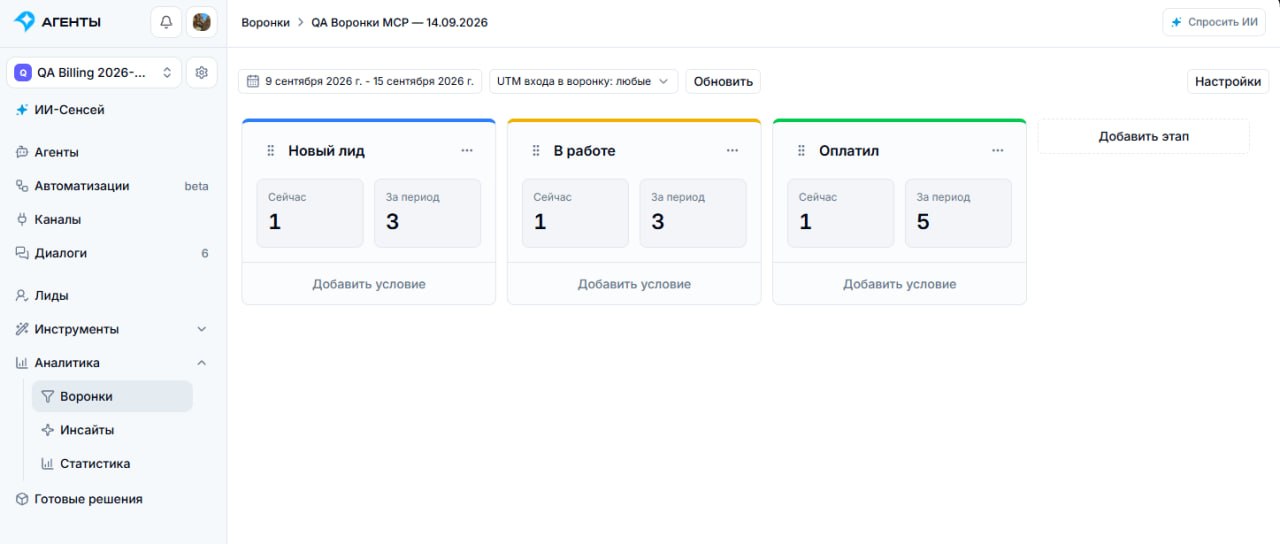Click the Обновить button
Viewport: 1280px width, 544px height.
(x=723, y=81)
